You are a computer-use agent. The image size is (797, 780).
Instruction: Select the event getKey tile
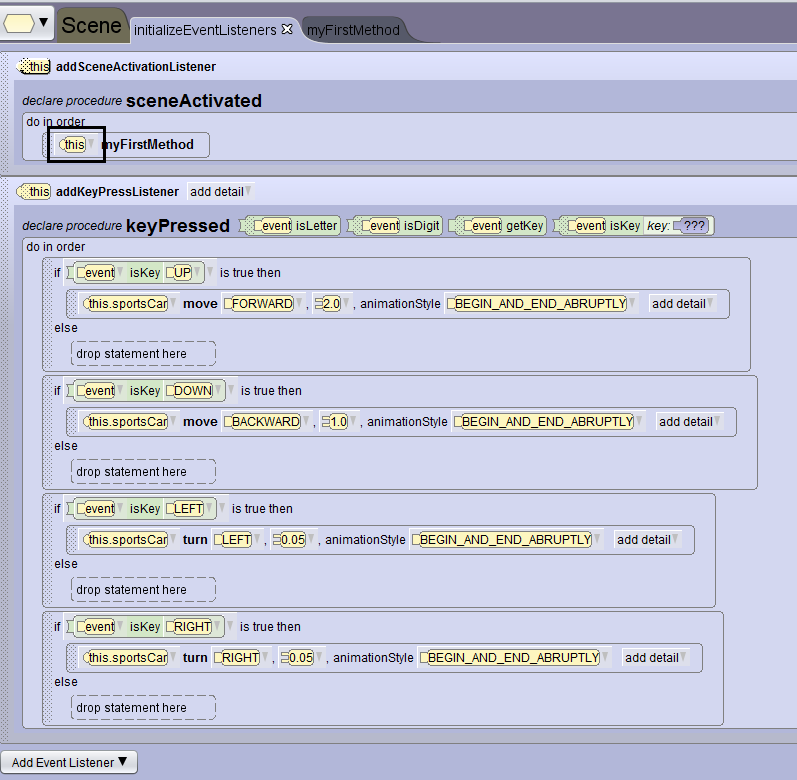(498, 226)
